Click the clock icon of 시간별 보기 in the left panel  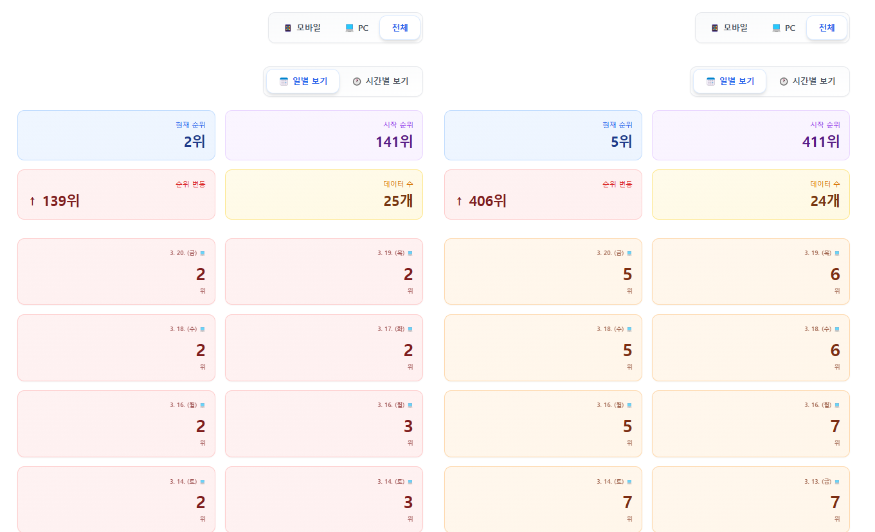click(x=357, y=82)
